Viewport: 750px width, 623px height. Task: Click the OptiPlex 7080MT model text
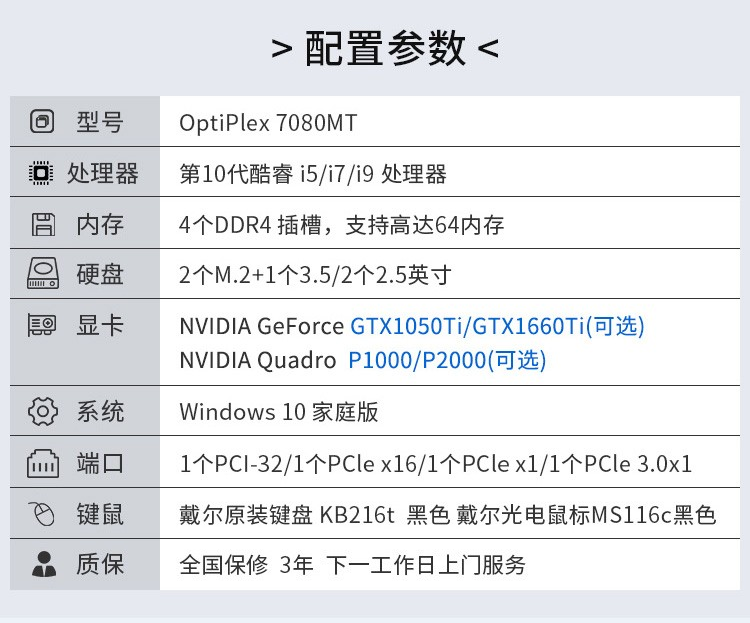click(x=267, y=123)
